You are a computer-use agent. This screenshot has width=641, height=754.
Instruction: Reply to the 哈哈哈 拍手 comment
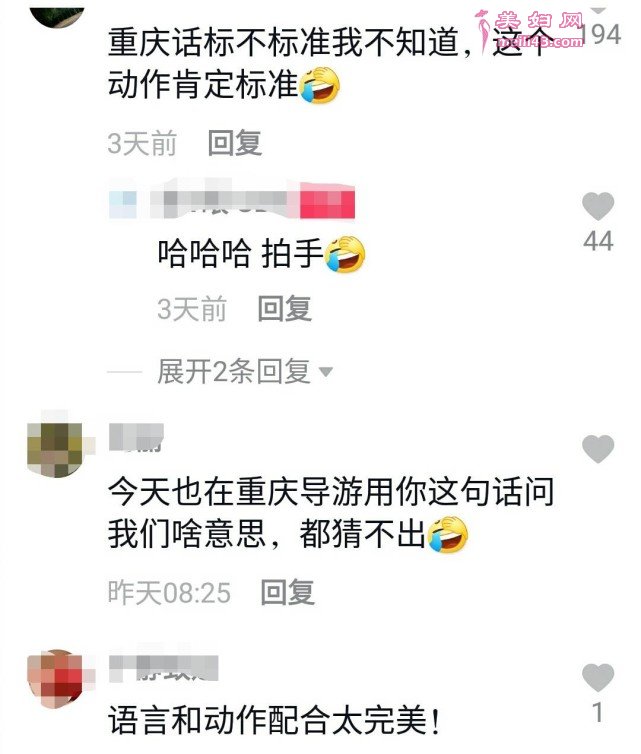click(x=285, y=308)
